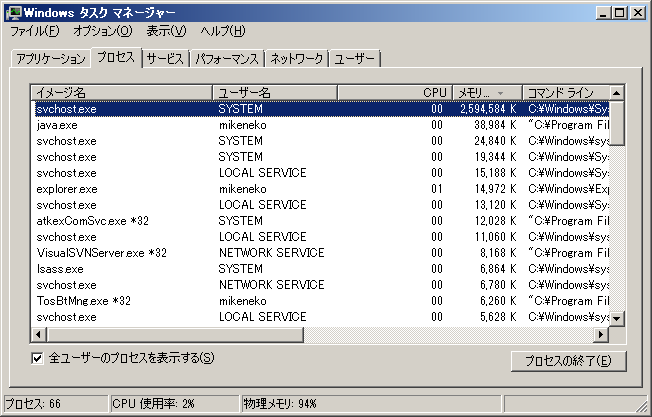The width and height of the screenshot is (652, 417).
Task: Select the explorer.exe process
Action: (x=320, y=189)
